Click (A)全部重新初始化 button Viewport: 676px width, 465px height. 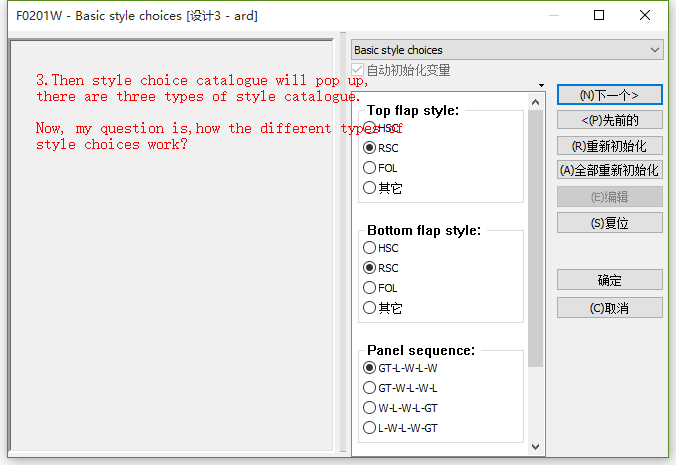pos(609,170)
